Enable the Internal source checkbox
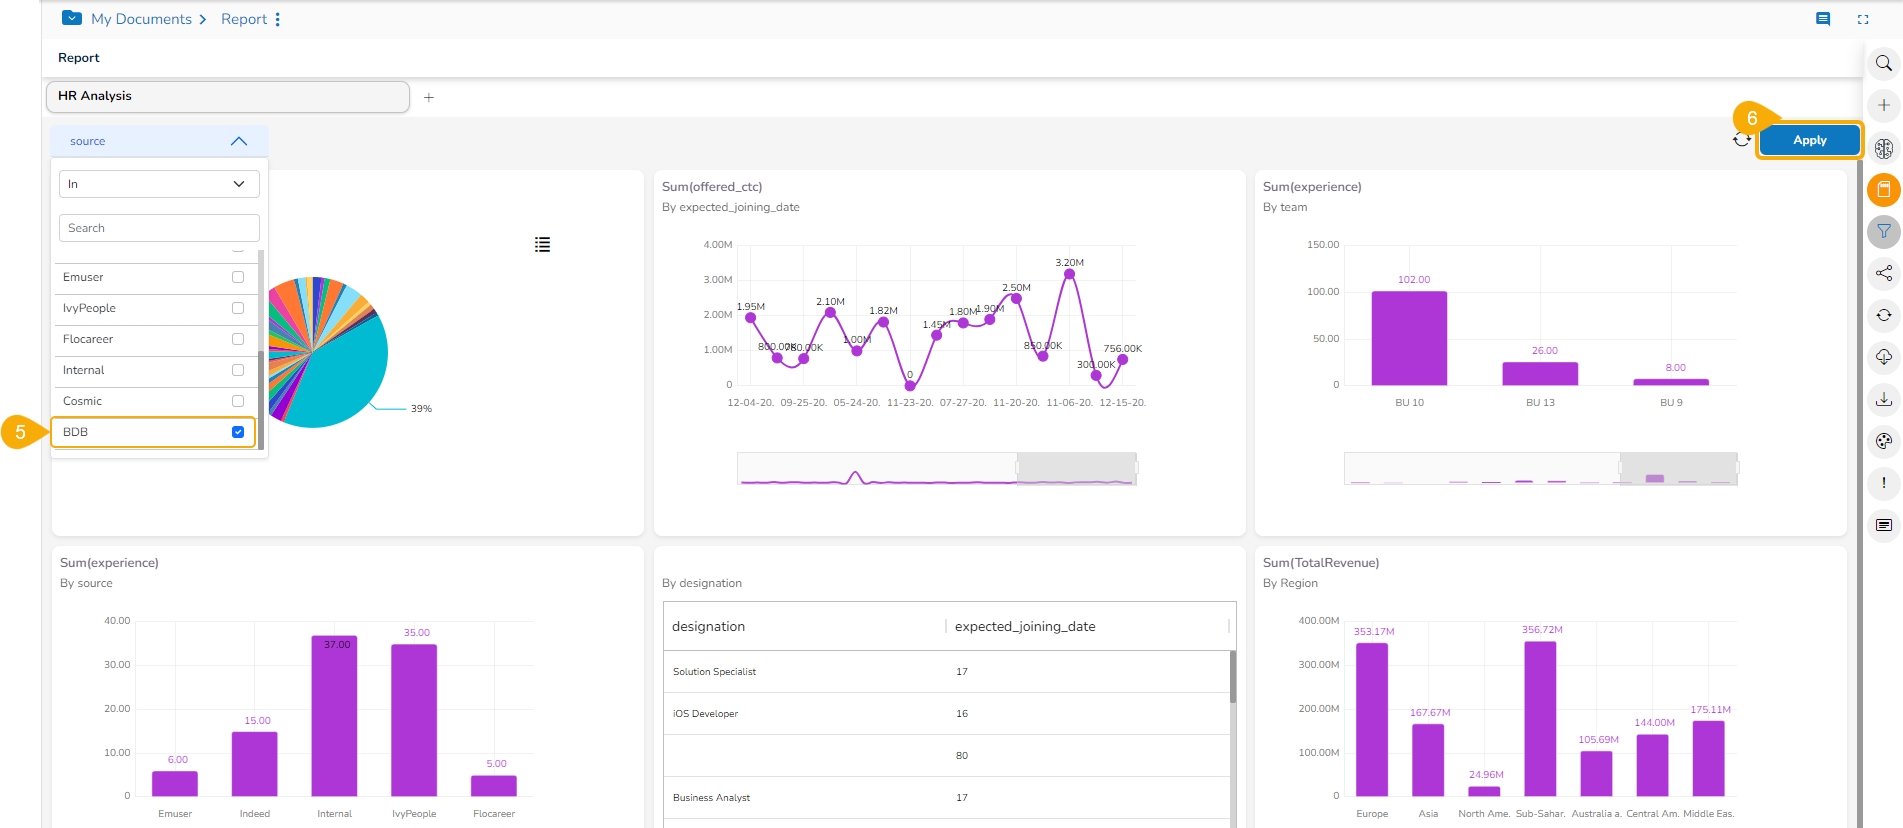The height and width of the screenshot is (828, 1903). (x=238, y=370)
